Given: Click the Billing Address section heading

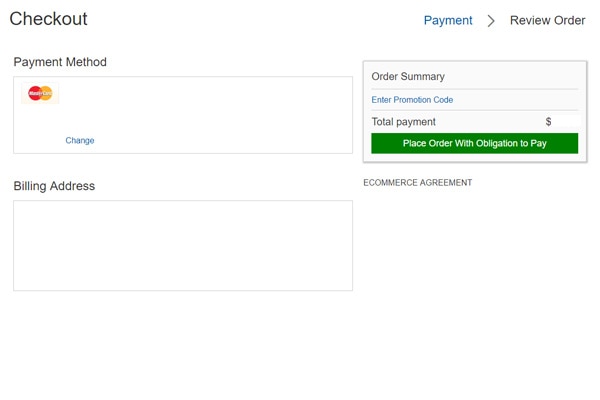Looking at the screenshot, I should click(54, 186).
